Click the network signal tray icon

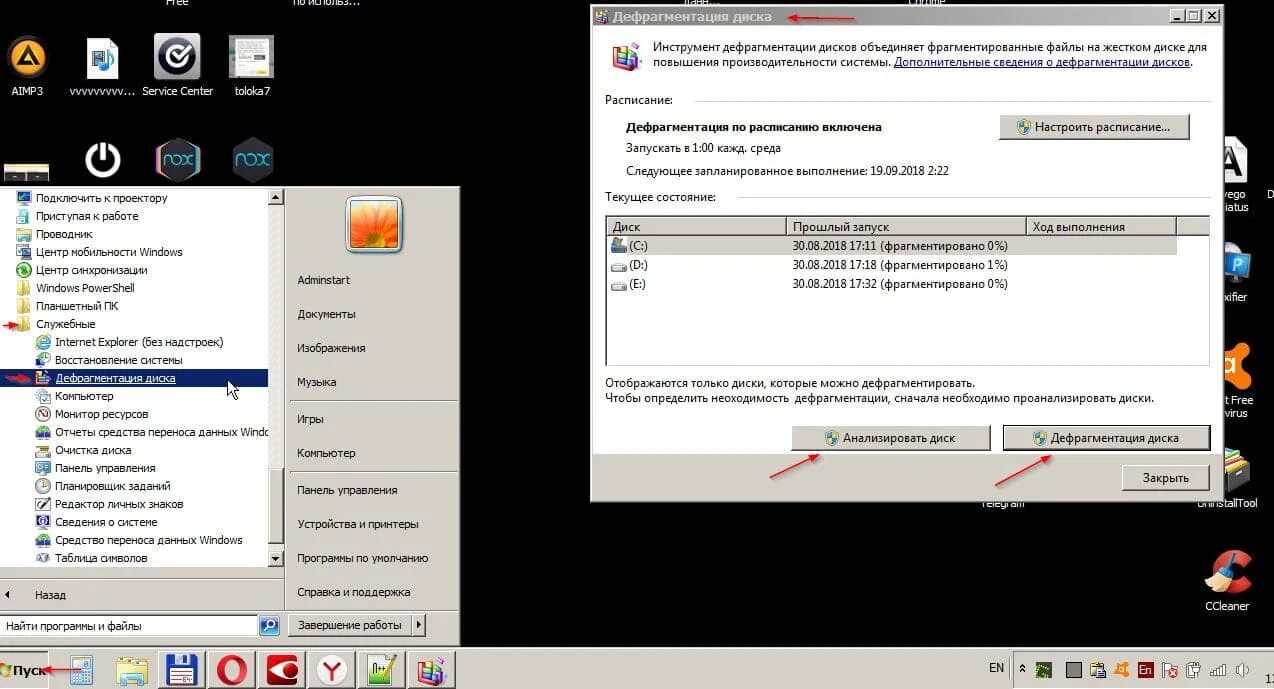point(1219,669)
